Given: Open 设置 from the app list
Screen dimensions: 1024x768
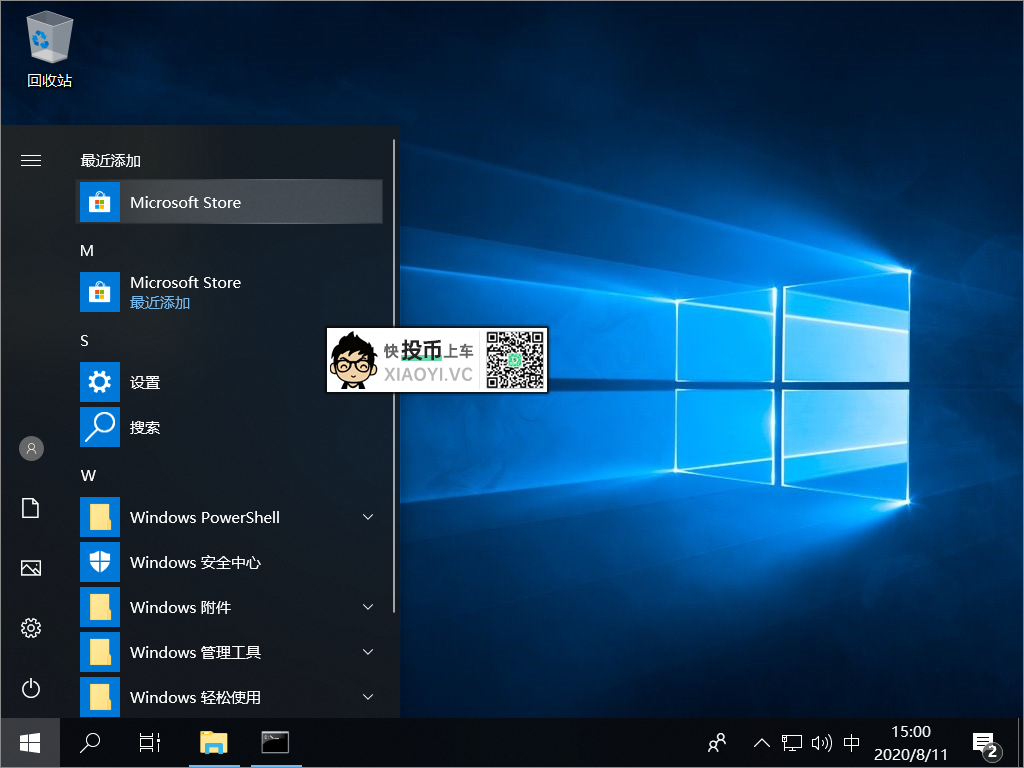Looking at the screenshot, I should [x=145, y=382].
